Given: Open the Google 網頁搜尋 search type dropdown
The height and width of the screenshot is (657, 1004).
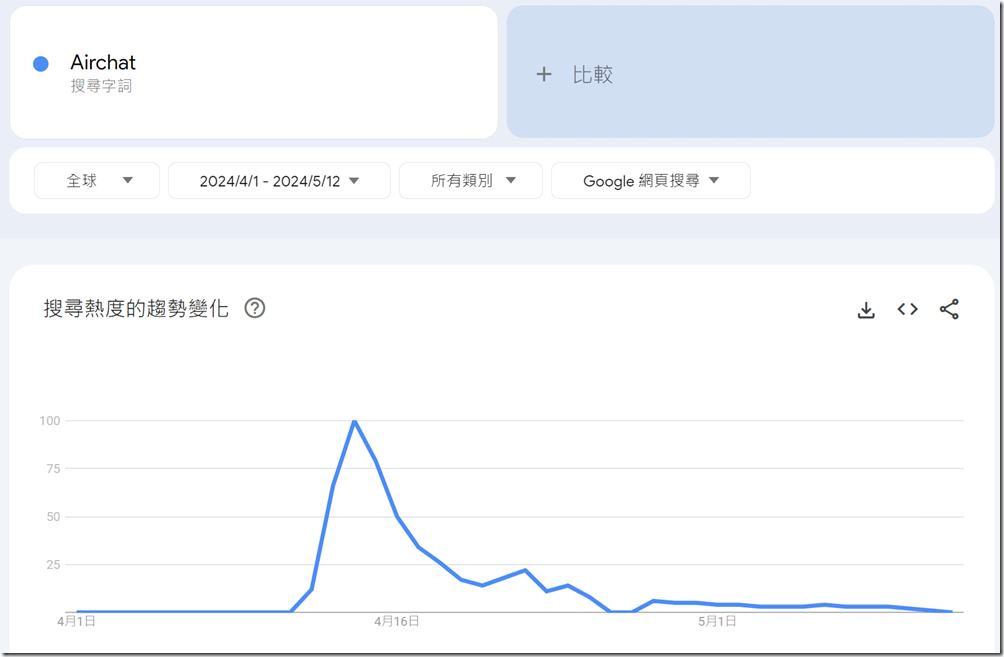Looking at the screenshot, I should [651, 181].
